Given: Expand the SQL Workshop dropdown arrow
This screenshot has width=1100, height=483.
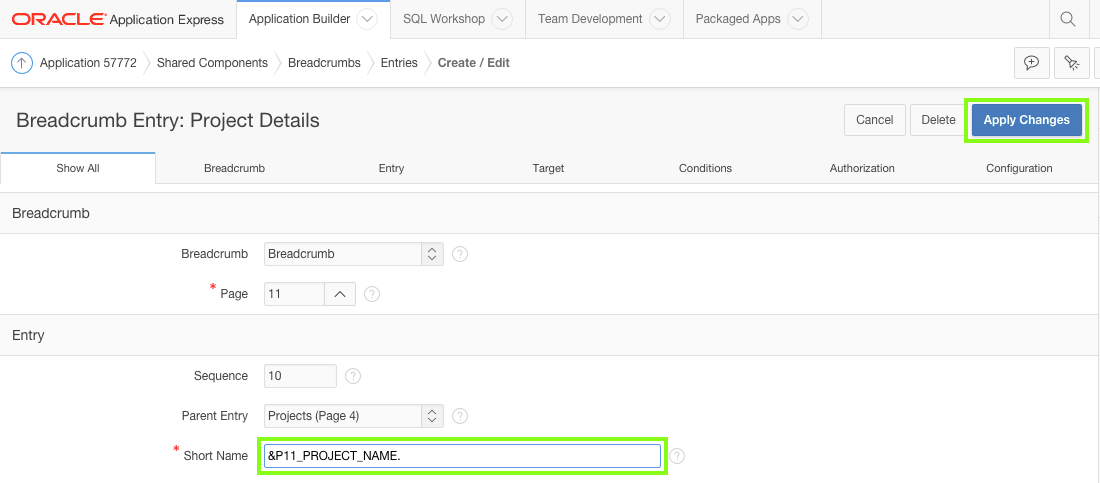Looking at the screenshot, I should coord(502,19).
